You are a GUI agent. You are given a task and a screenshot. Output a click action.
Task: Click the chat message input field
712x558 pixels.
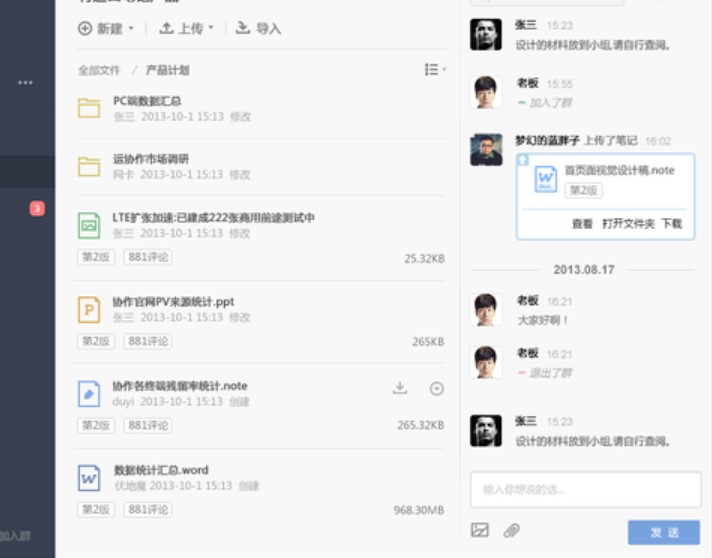586,489
